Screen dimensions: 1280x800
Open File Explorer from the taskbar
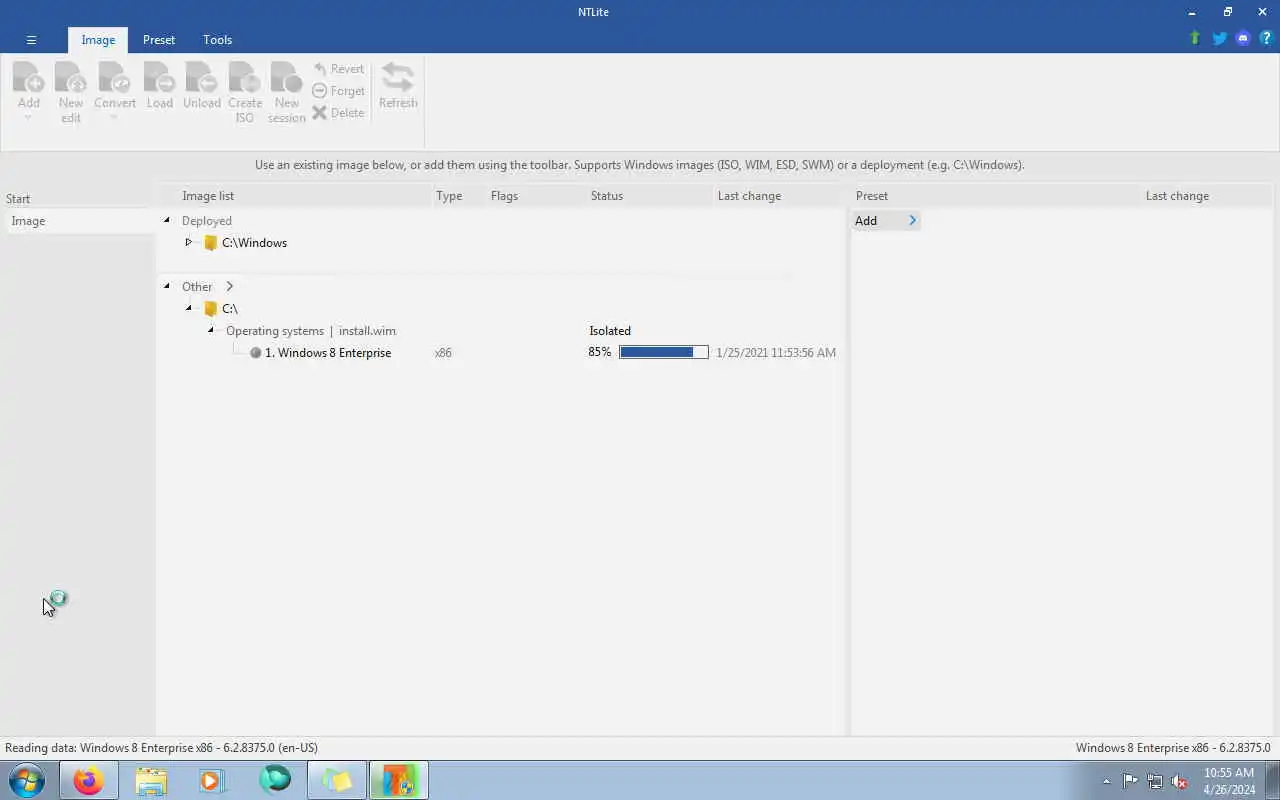tap(151, 780)
